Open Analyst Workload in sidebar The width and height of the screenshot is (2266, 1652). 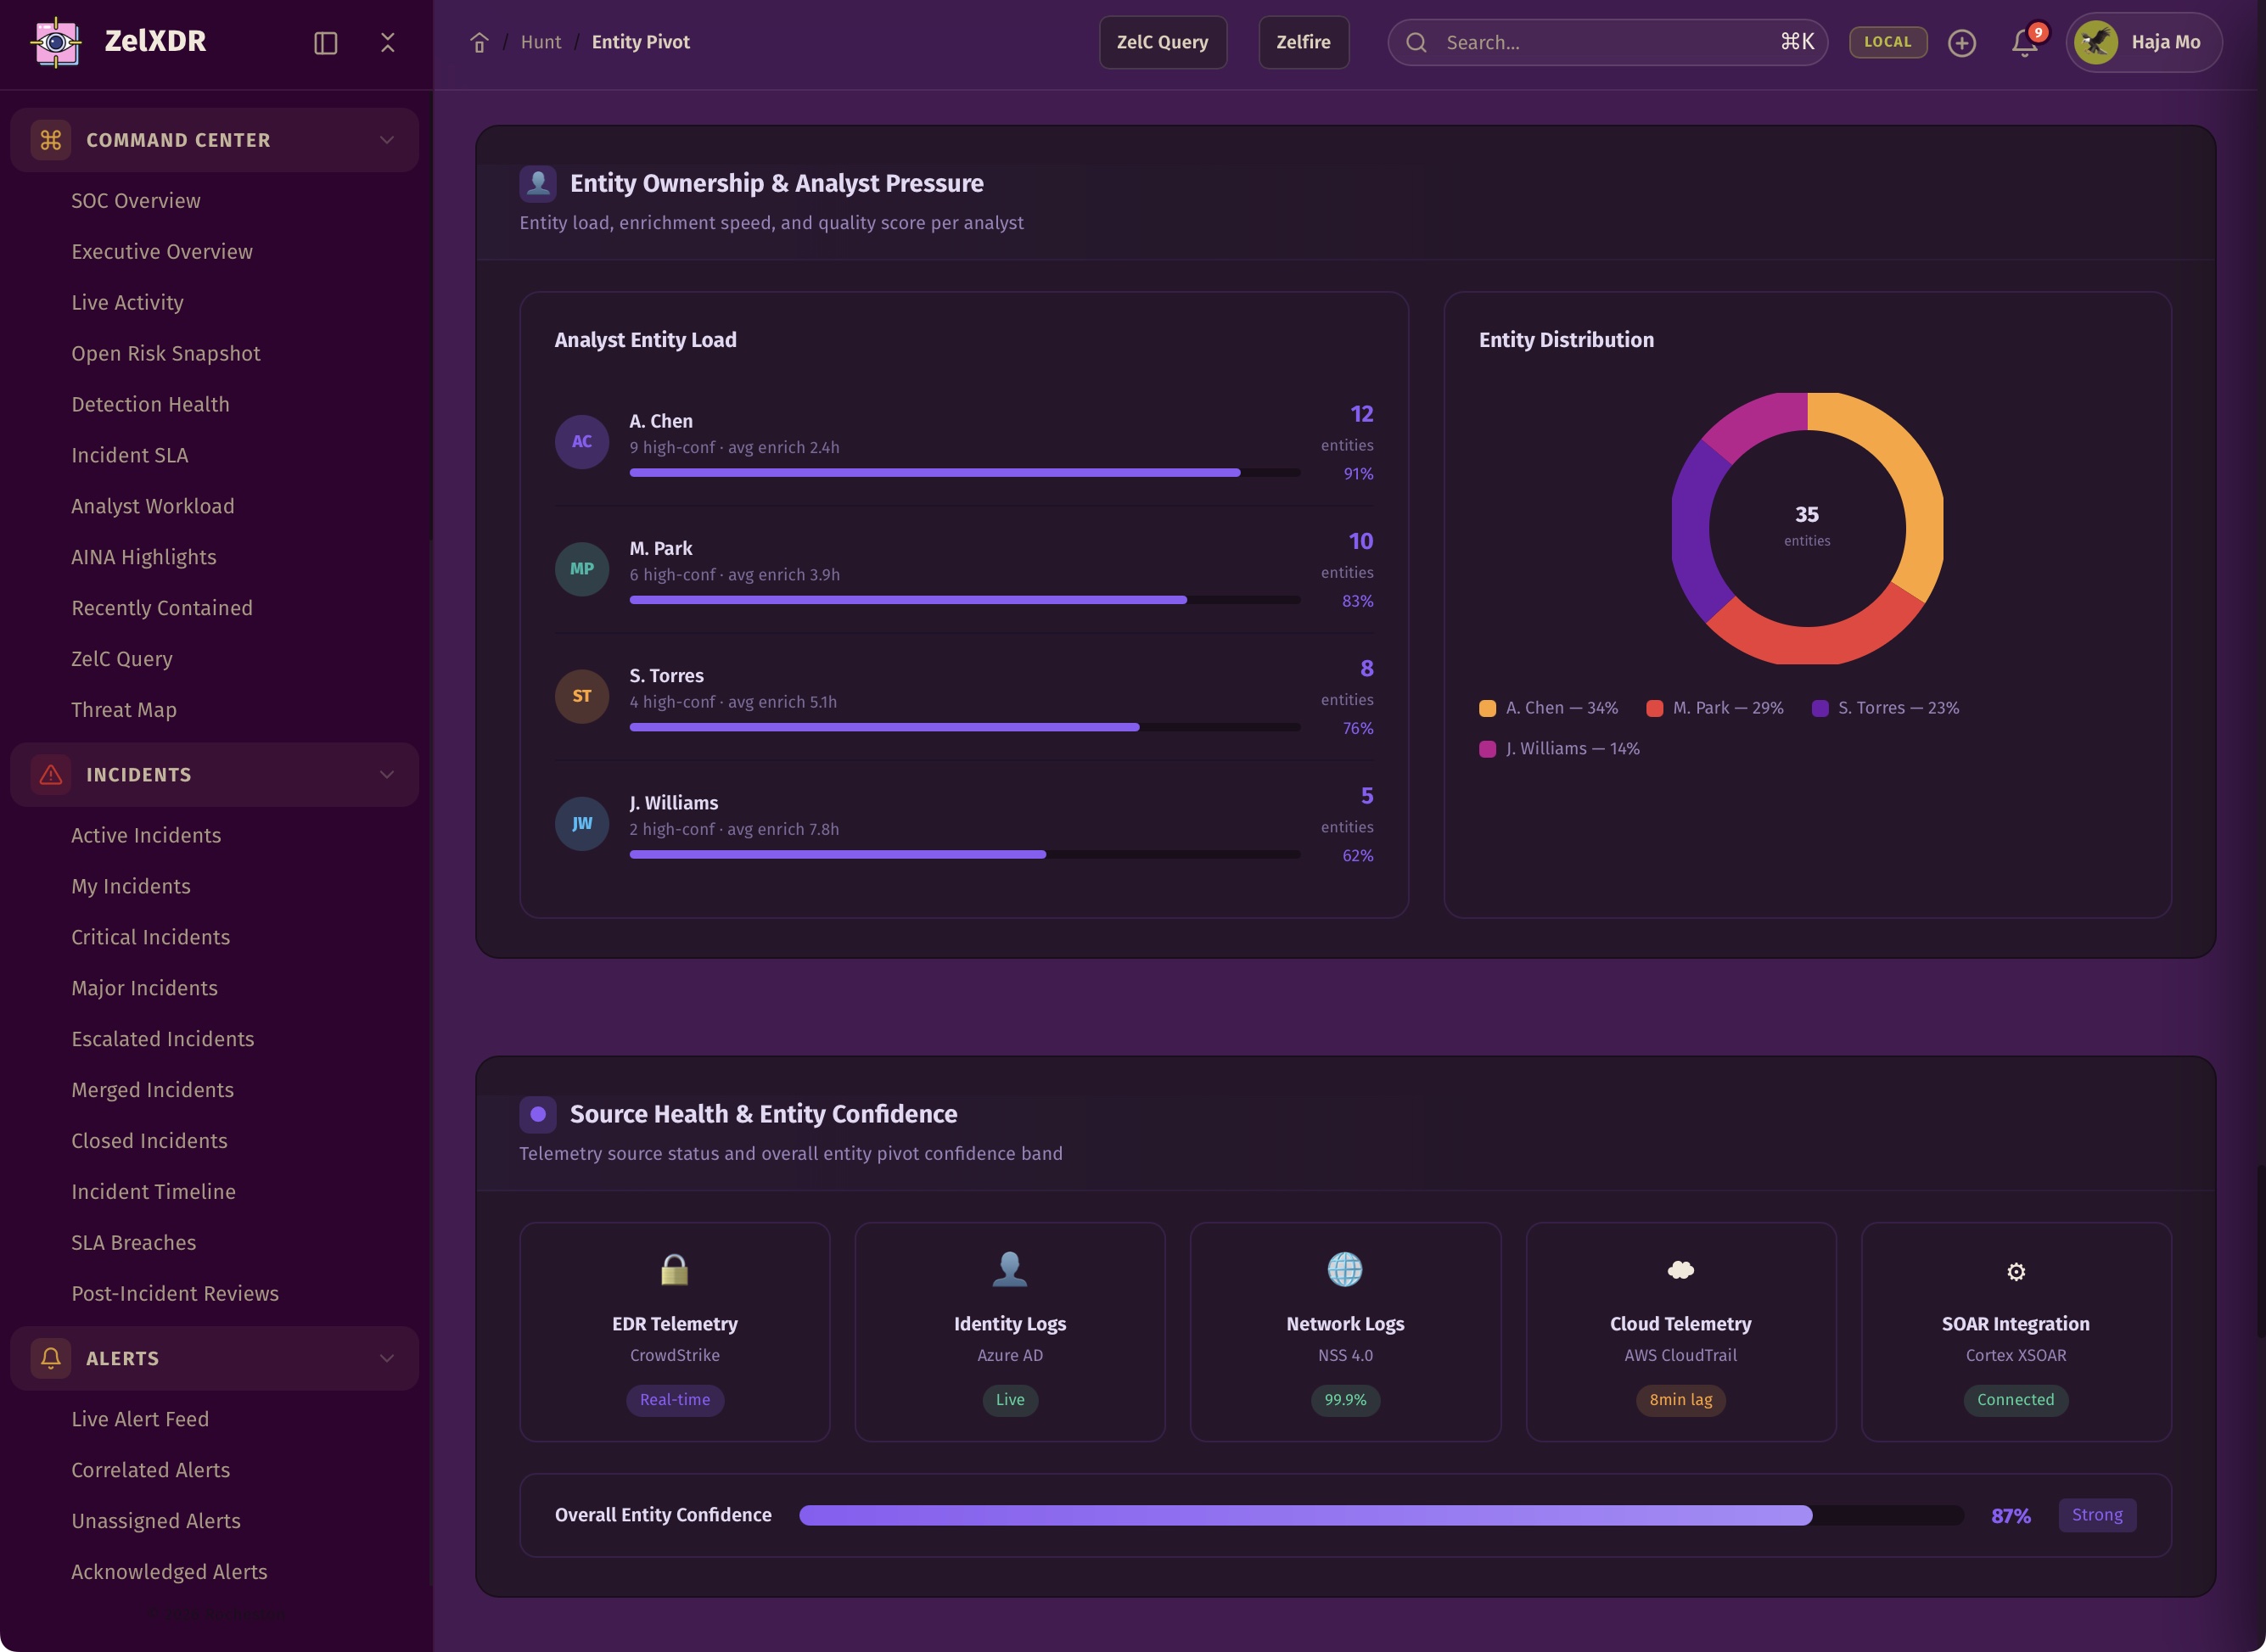tap(153, 506)
